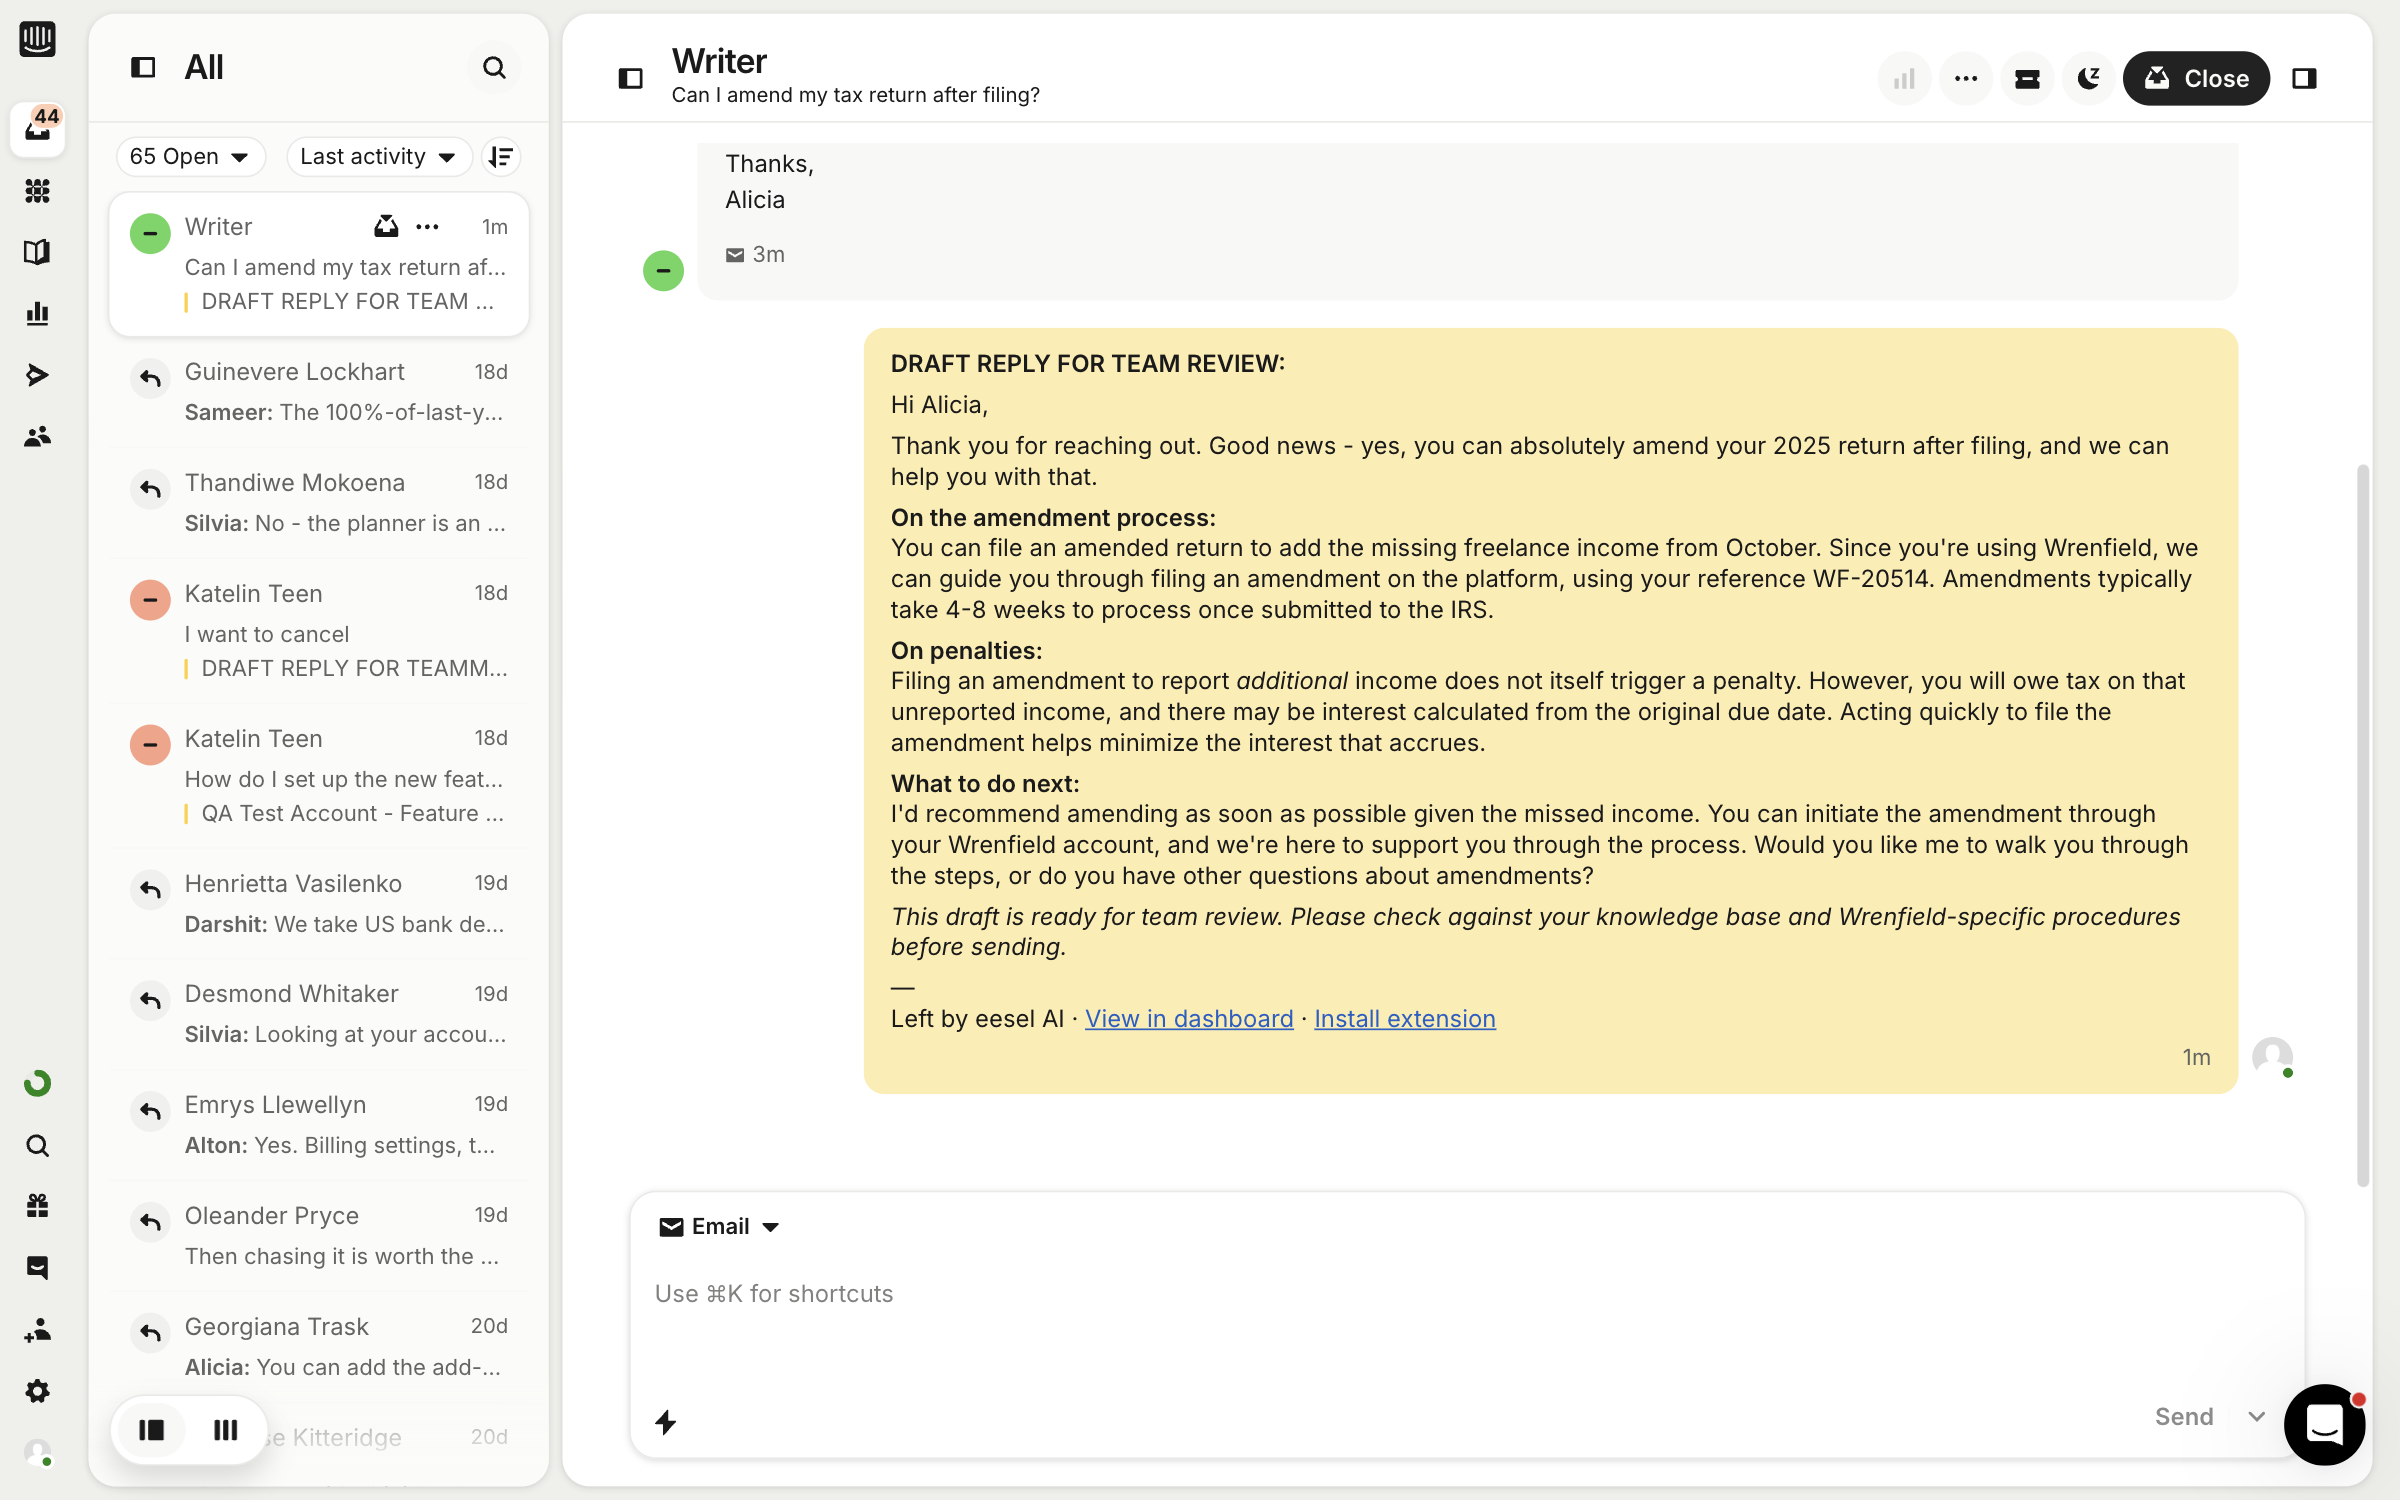The width and height of the screenshot is (2400, 1500).
Task: Open the Inbox icon with 44 badge
Action: [38, 129]
